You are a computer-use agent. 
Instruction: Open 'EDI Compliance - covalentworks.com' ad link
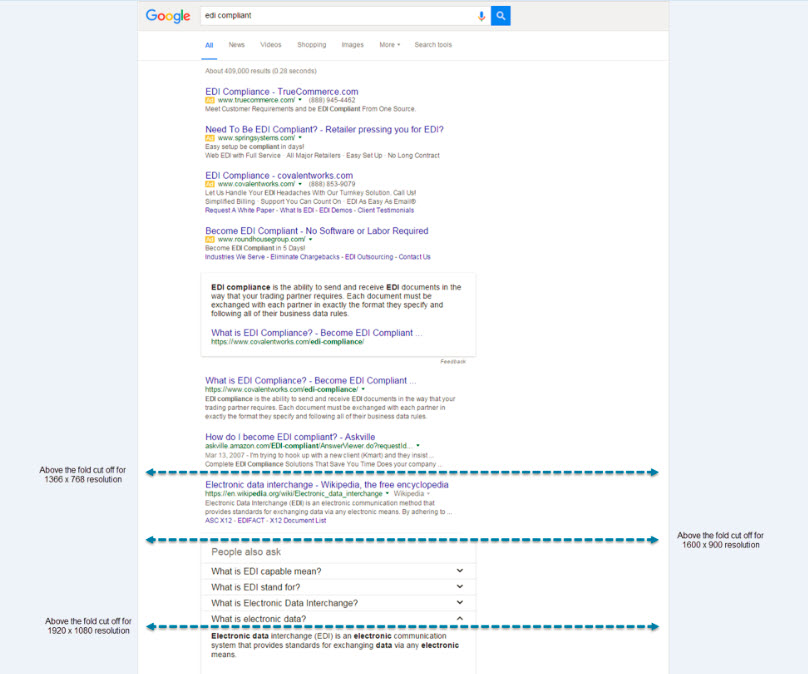279,176
